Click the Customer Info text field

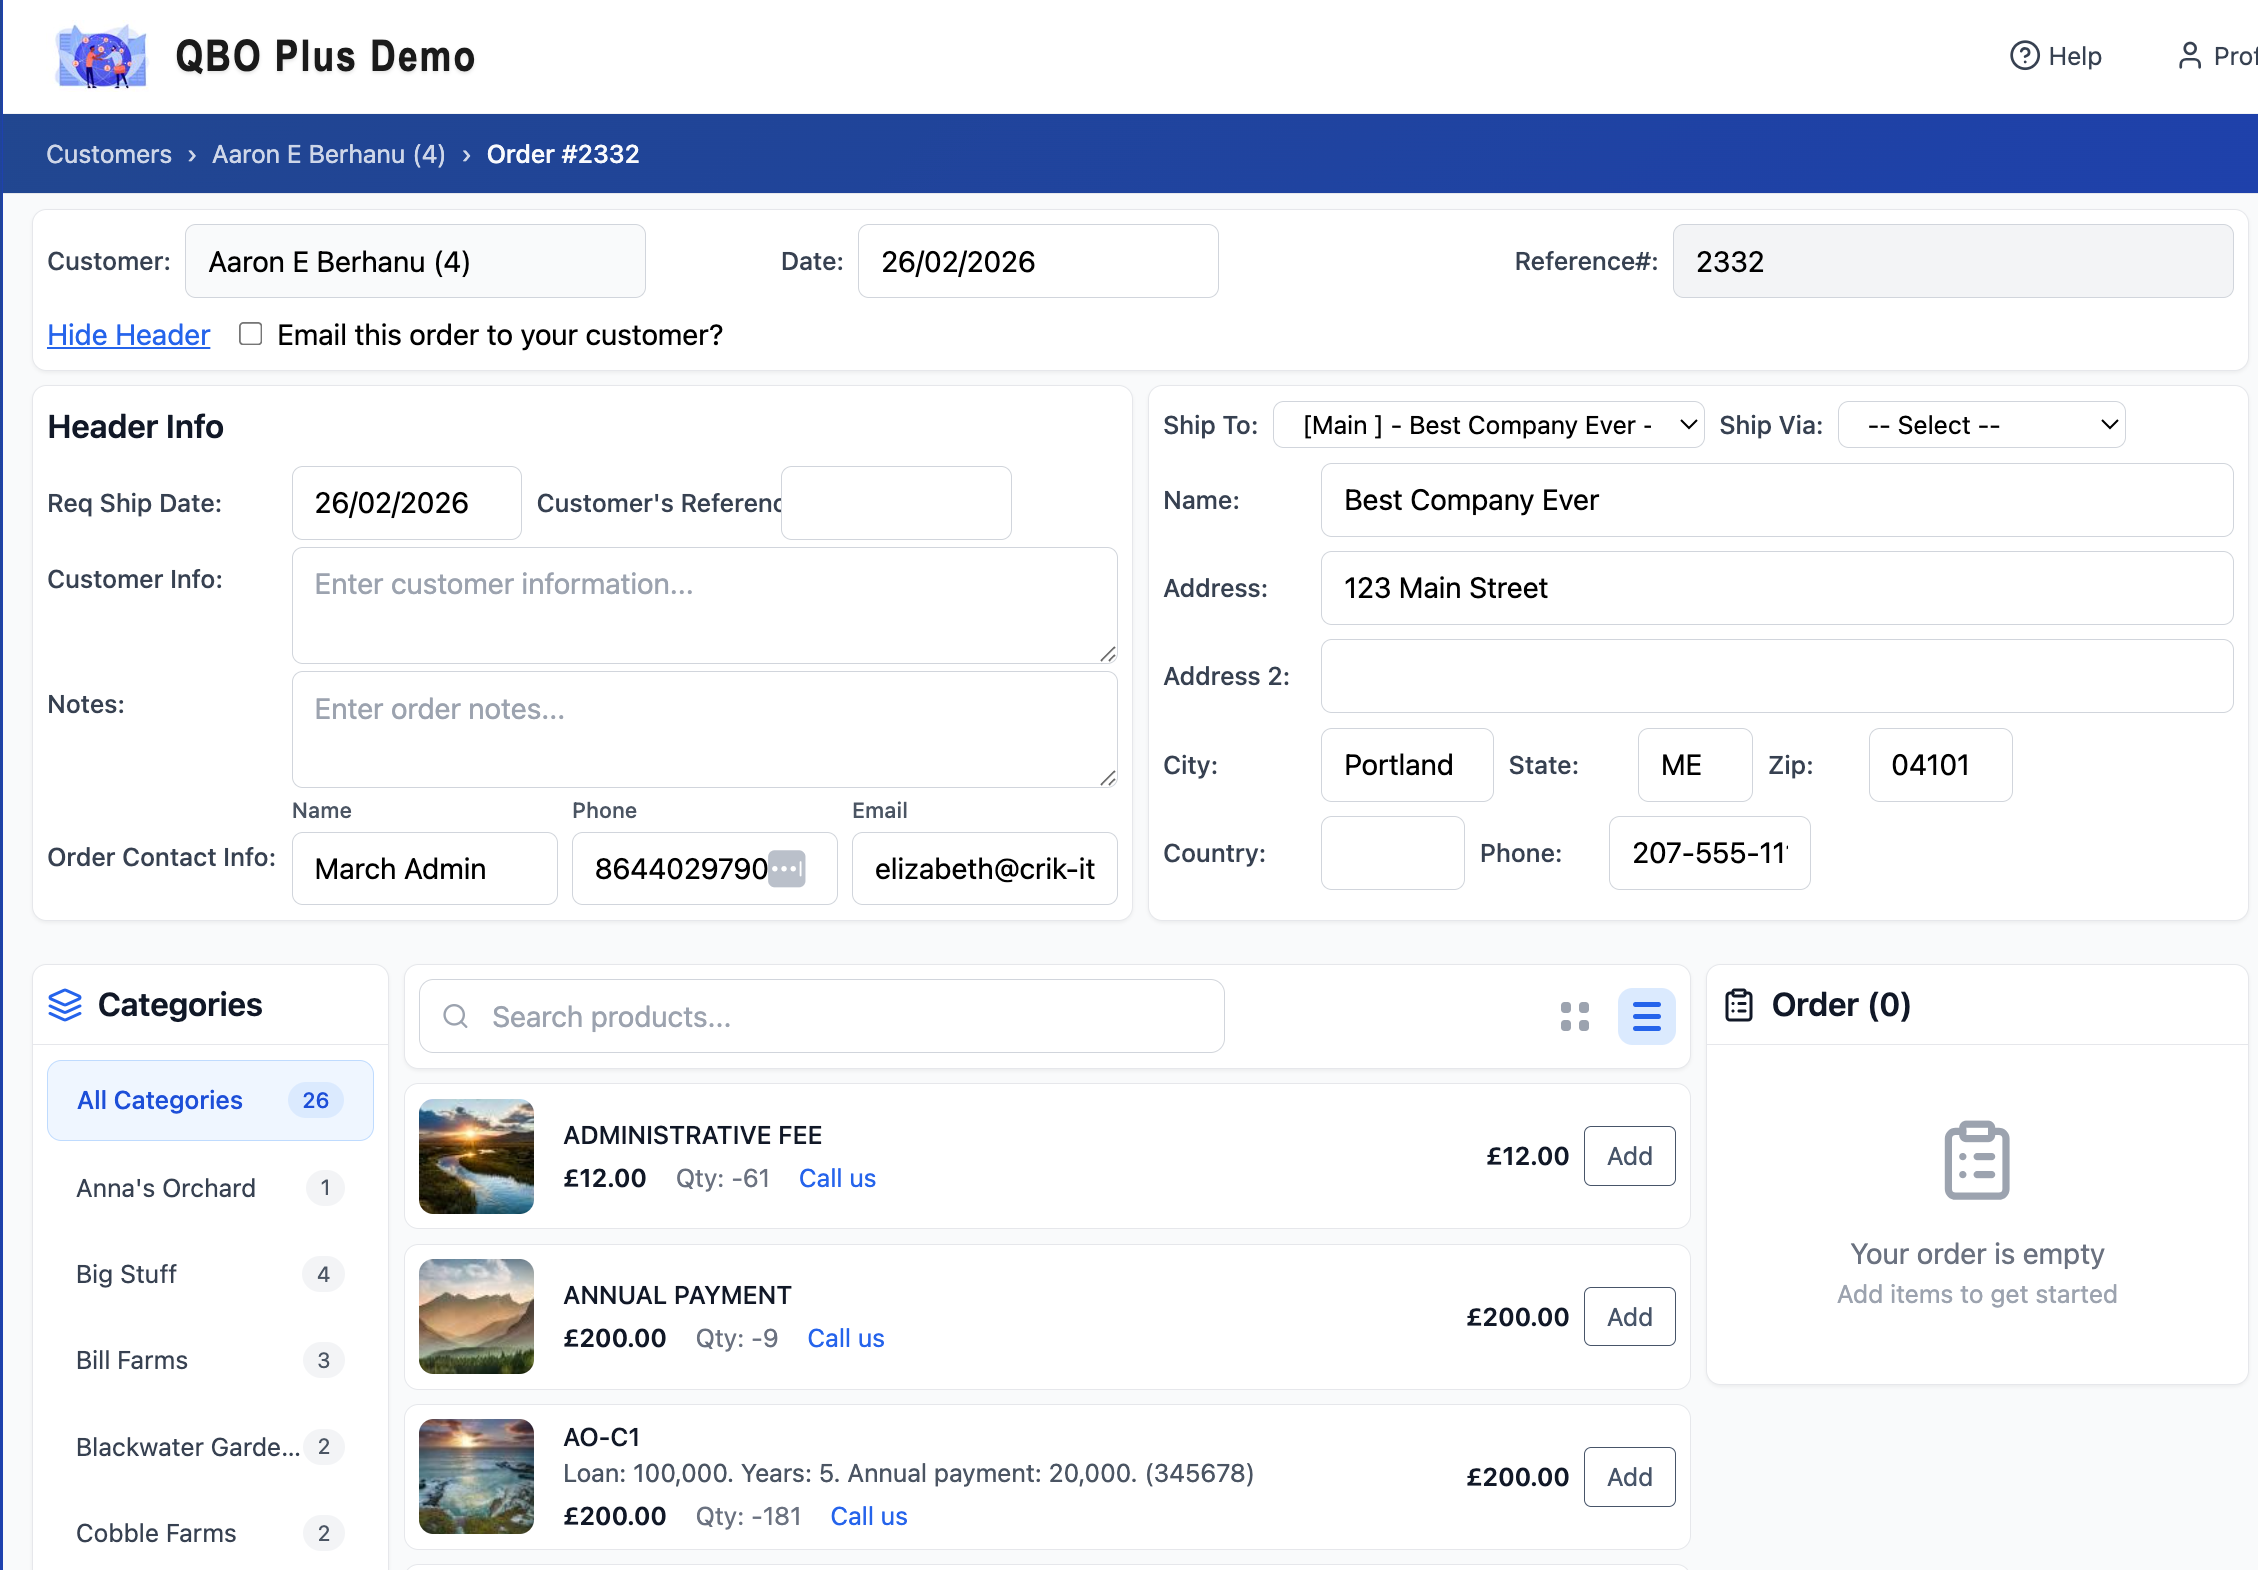pos(704,605)
